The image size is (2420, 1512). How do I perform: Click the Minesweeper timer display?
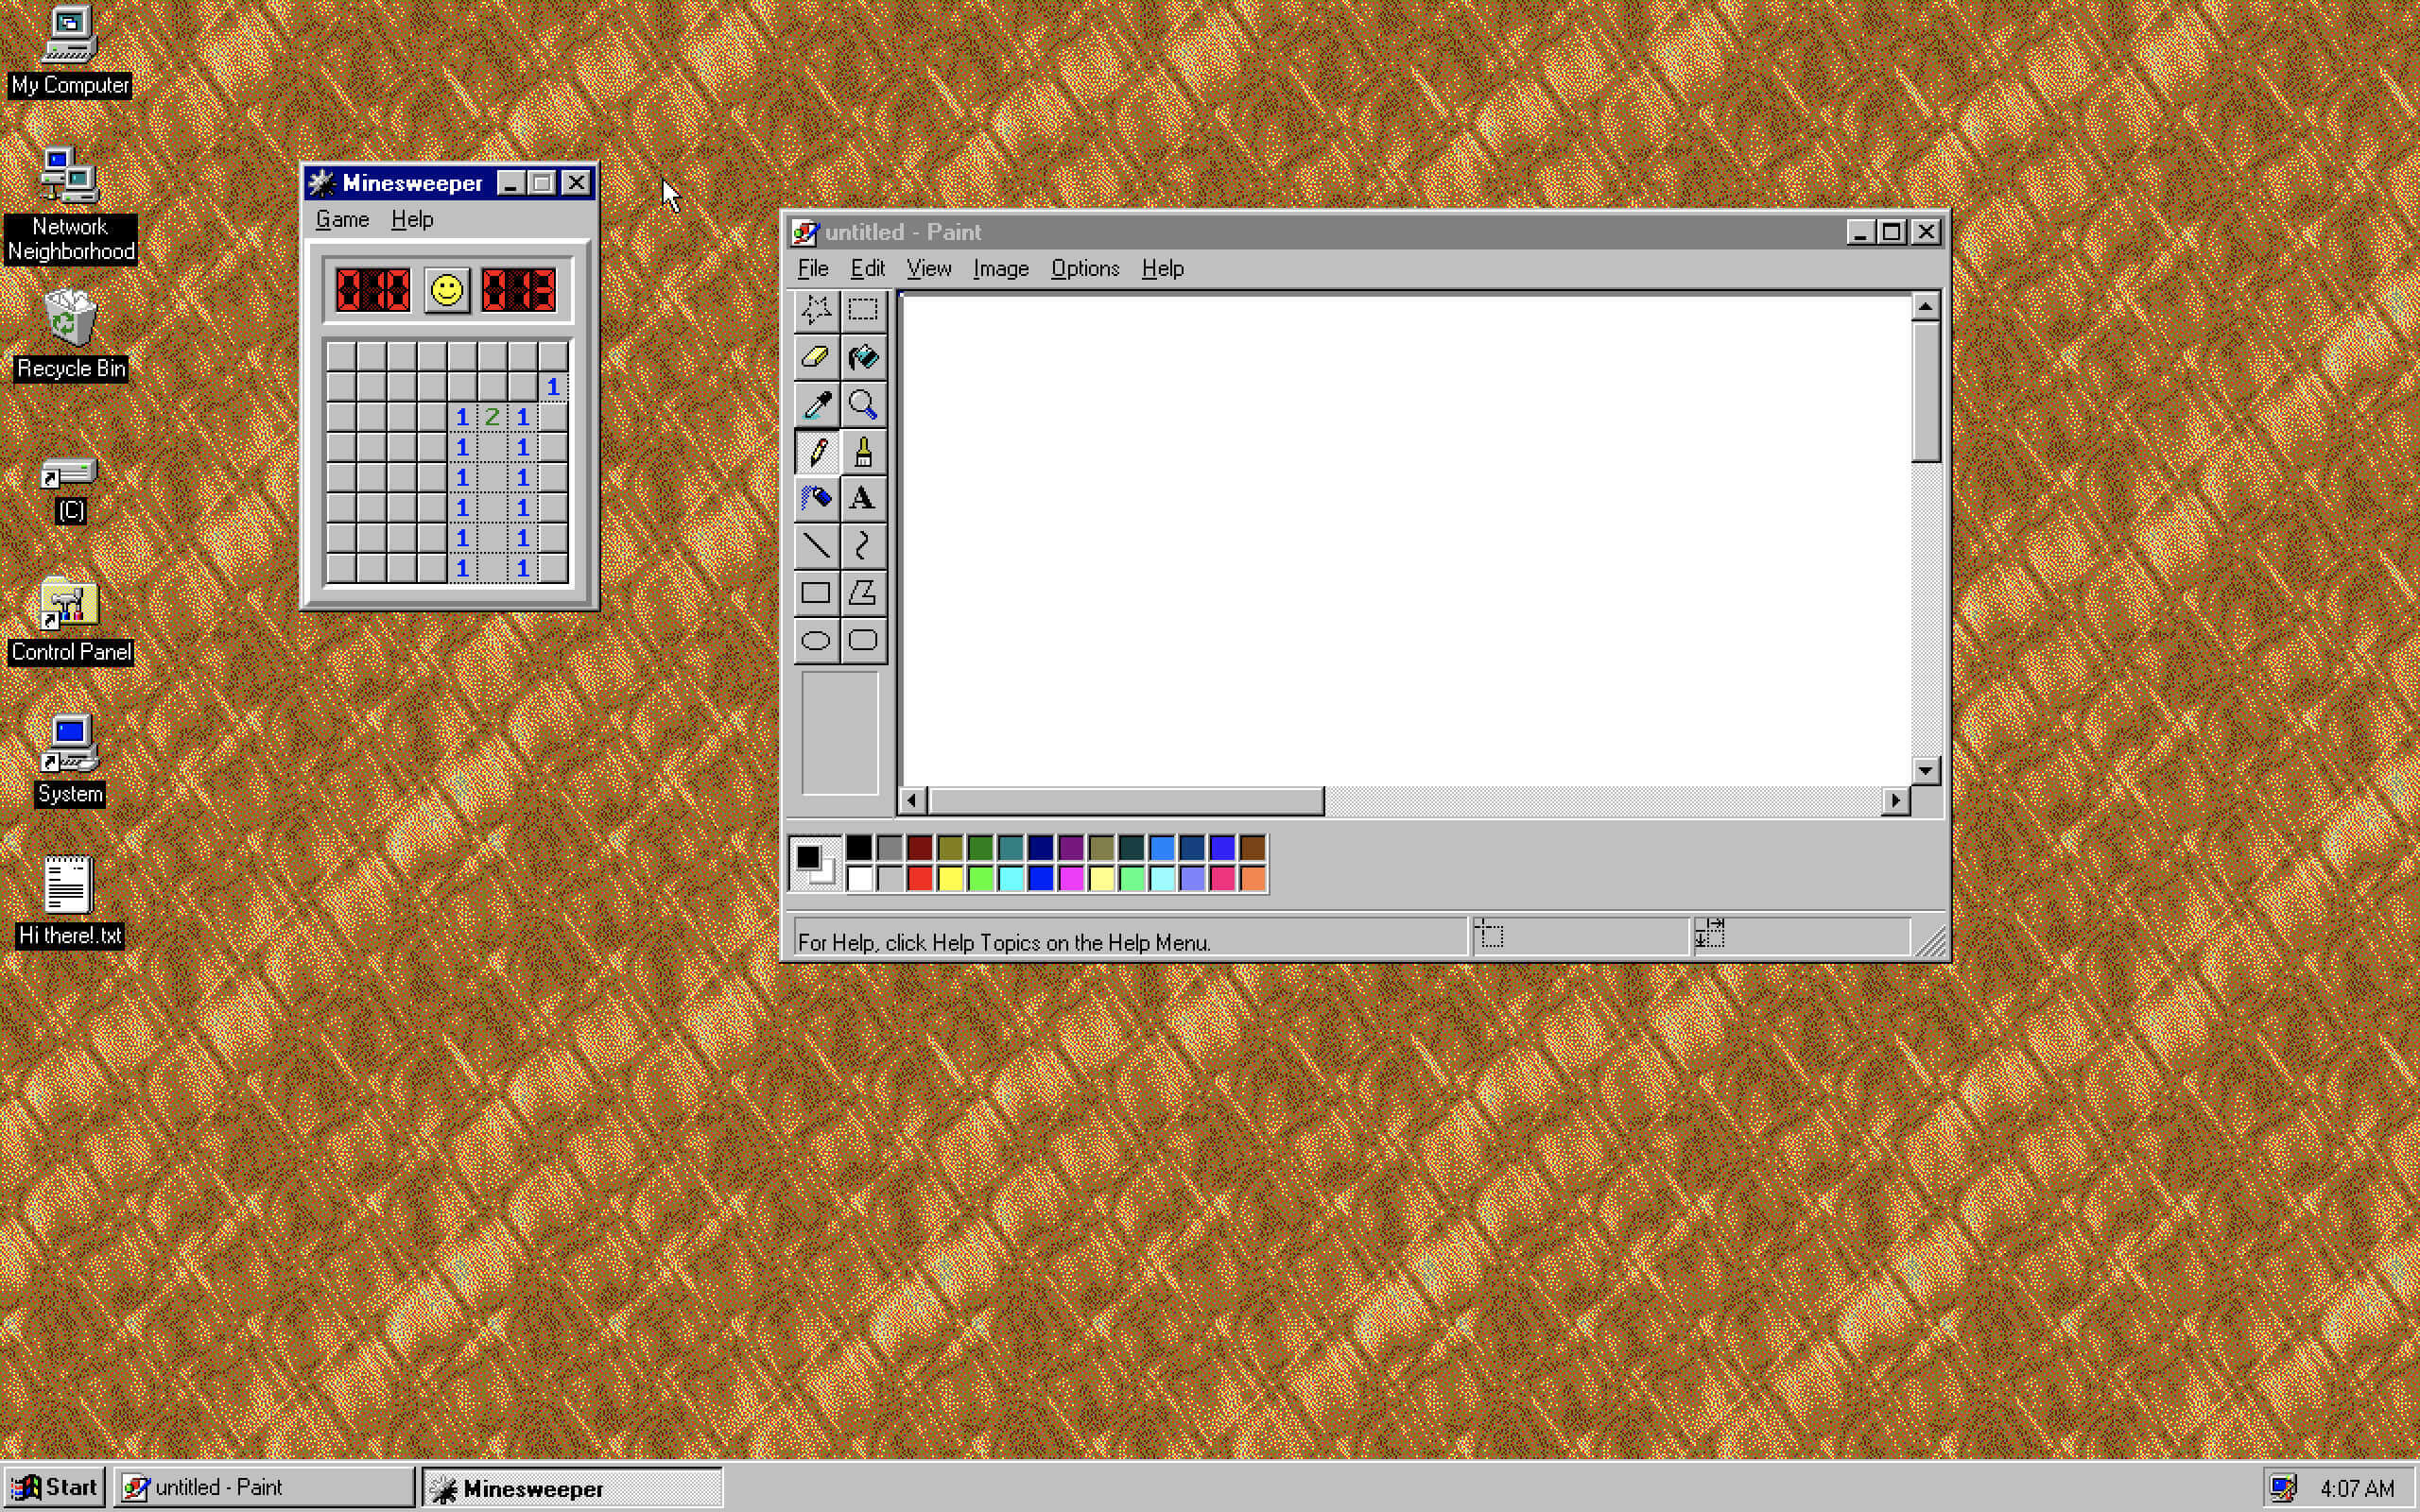(x=519, y=291)
